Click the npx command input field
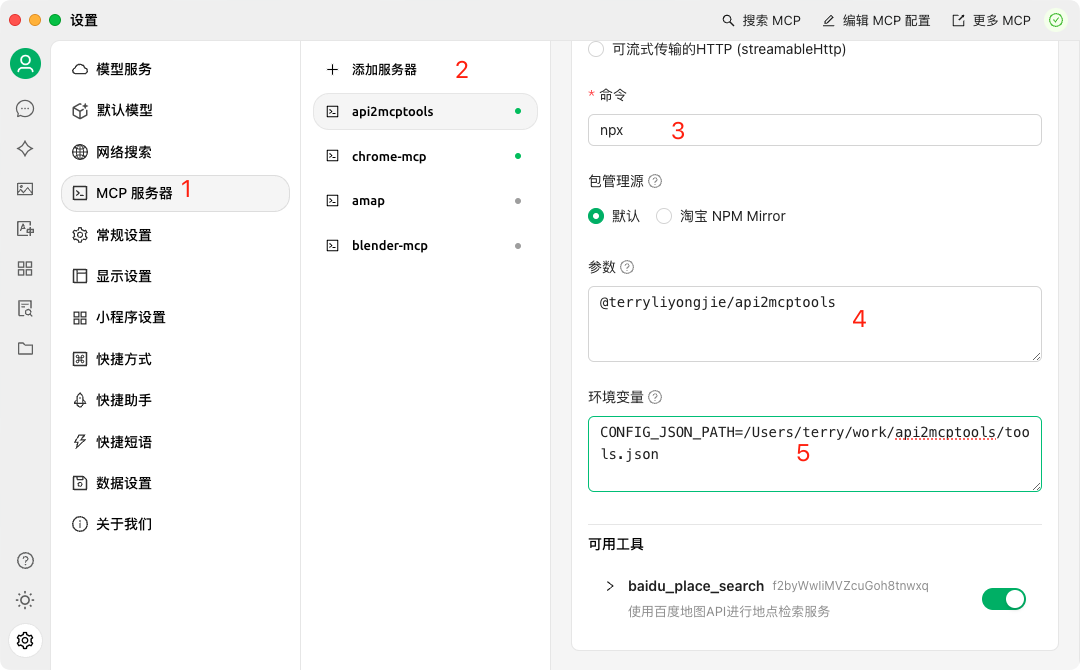This screenshot has height=670, width=1080. [x=815, y=129]
